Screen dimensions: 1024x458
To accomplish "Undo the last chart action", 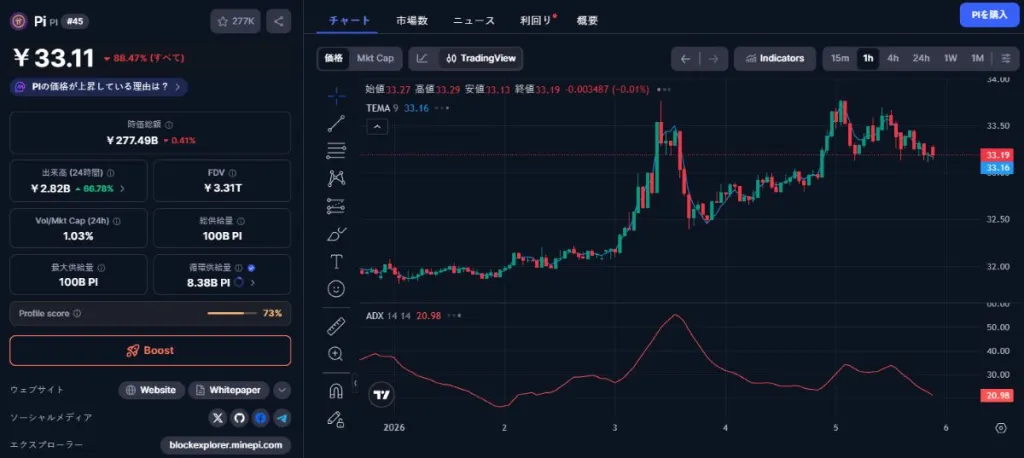I will [x=685, y=59].
